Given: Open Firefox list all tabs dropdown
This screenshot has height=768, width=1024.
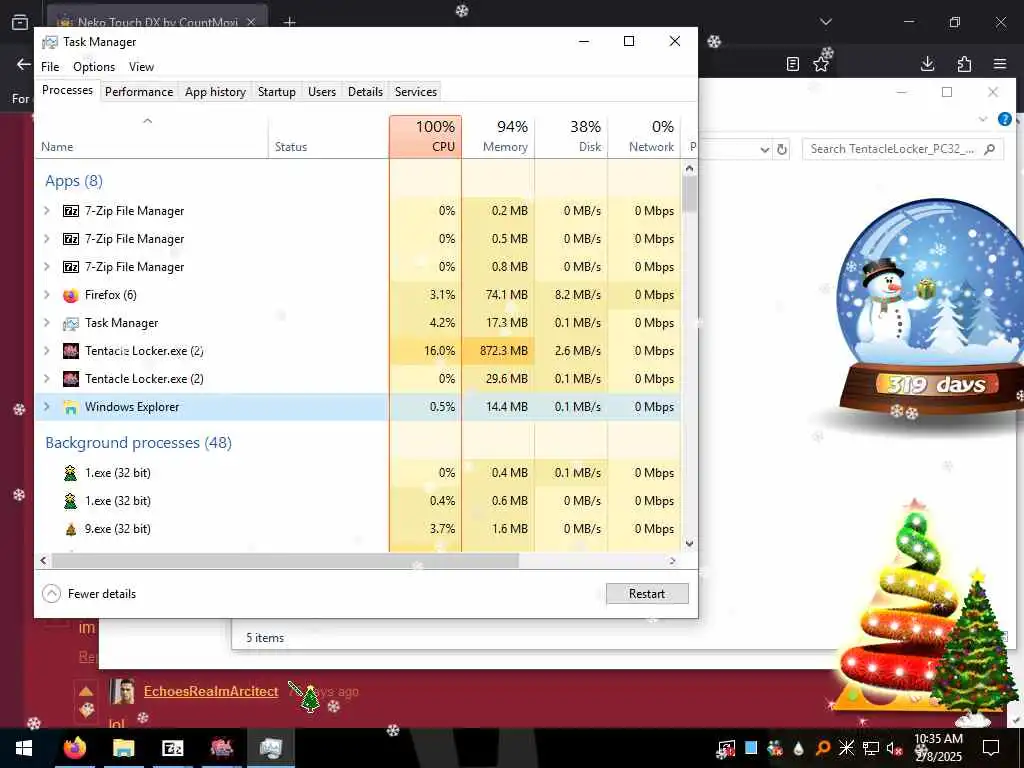Looking at the screenshot, I should tap(826, 22).
